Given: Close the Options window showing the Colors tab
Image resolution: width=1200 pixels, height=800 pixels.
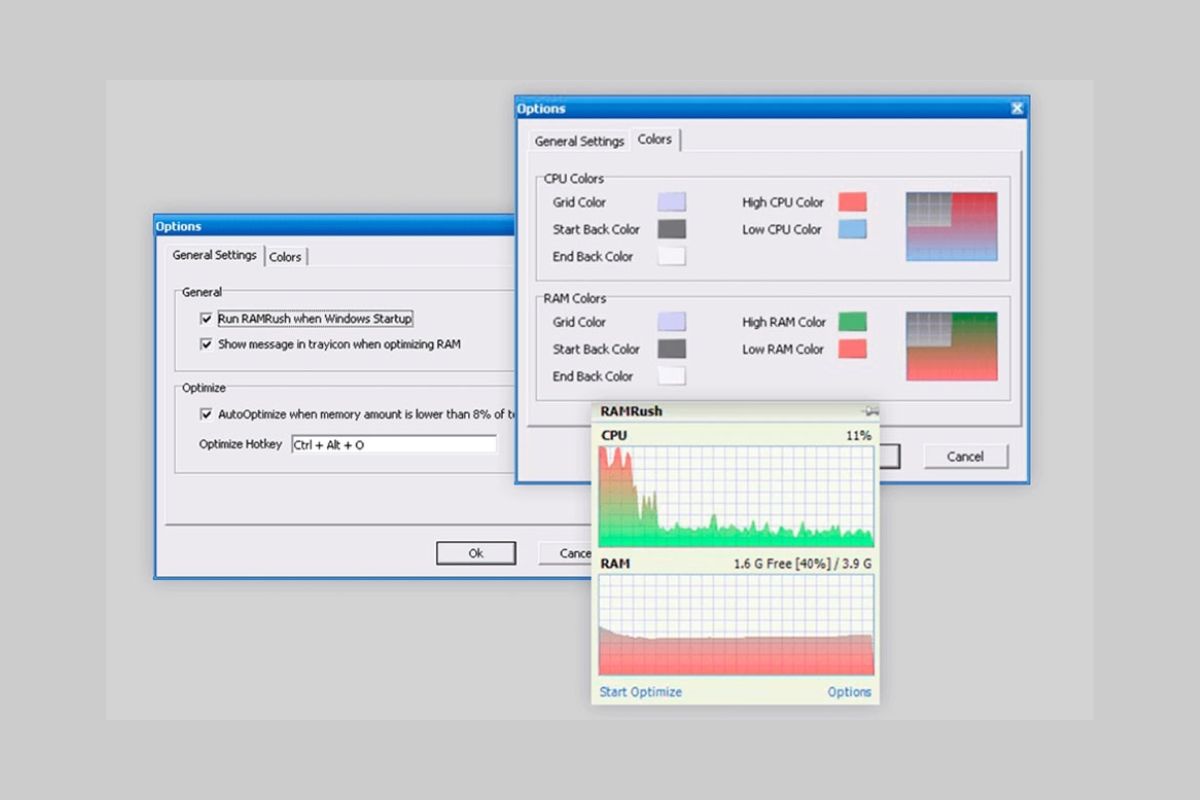Looking at the screenshot, I should tap(1016, 108).
